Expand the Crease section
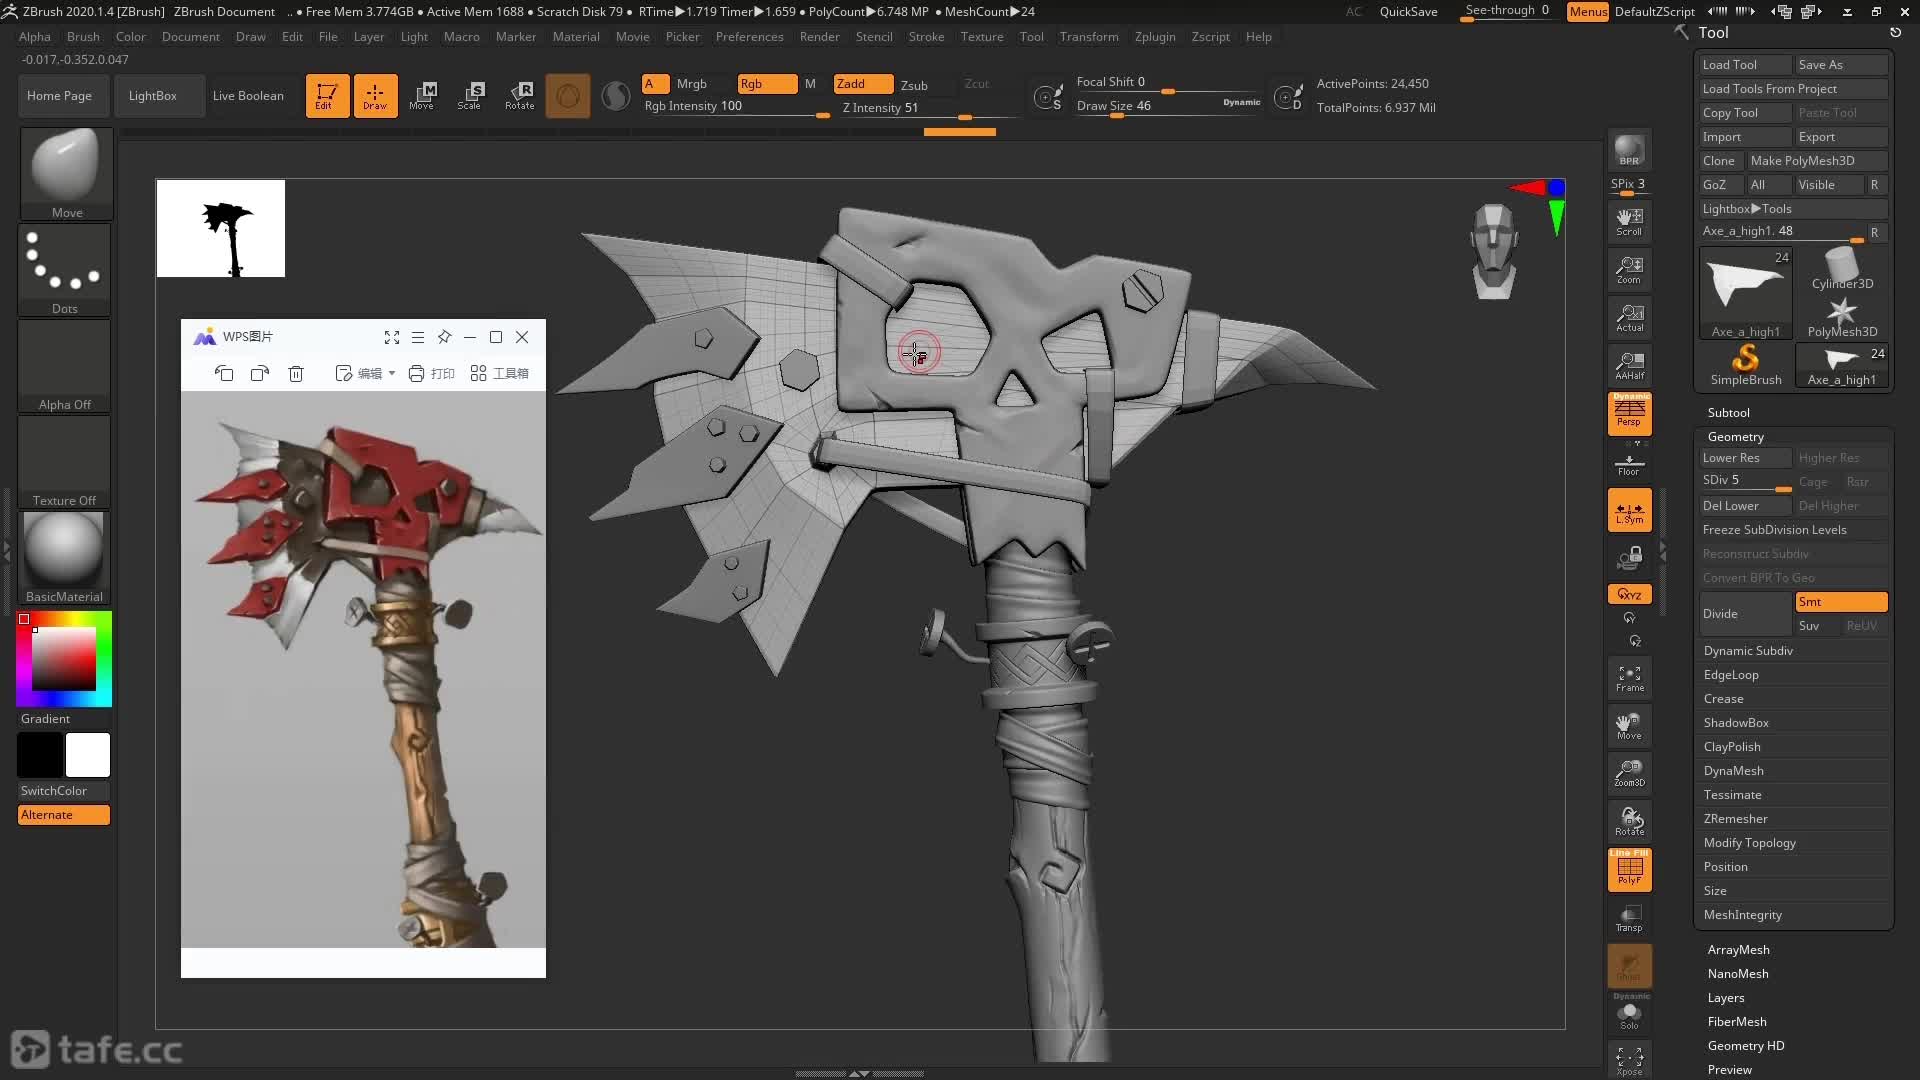Viewport: 1920px width, 1080px height. [1723, 699]
